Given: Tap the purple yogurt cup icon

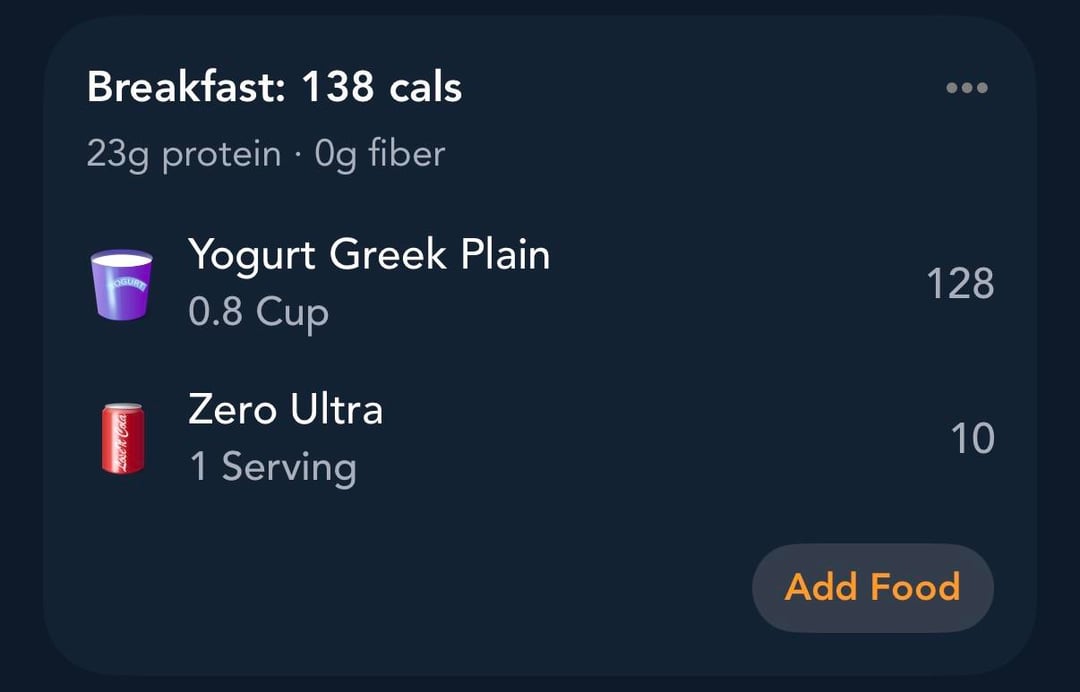Looking at the screenshot, I should [122, 285].
